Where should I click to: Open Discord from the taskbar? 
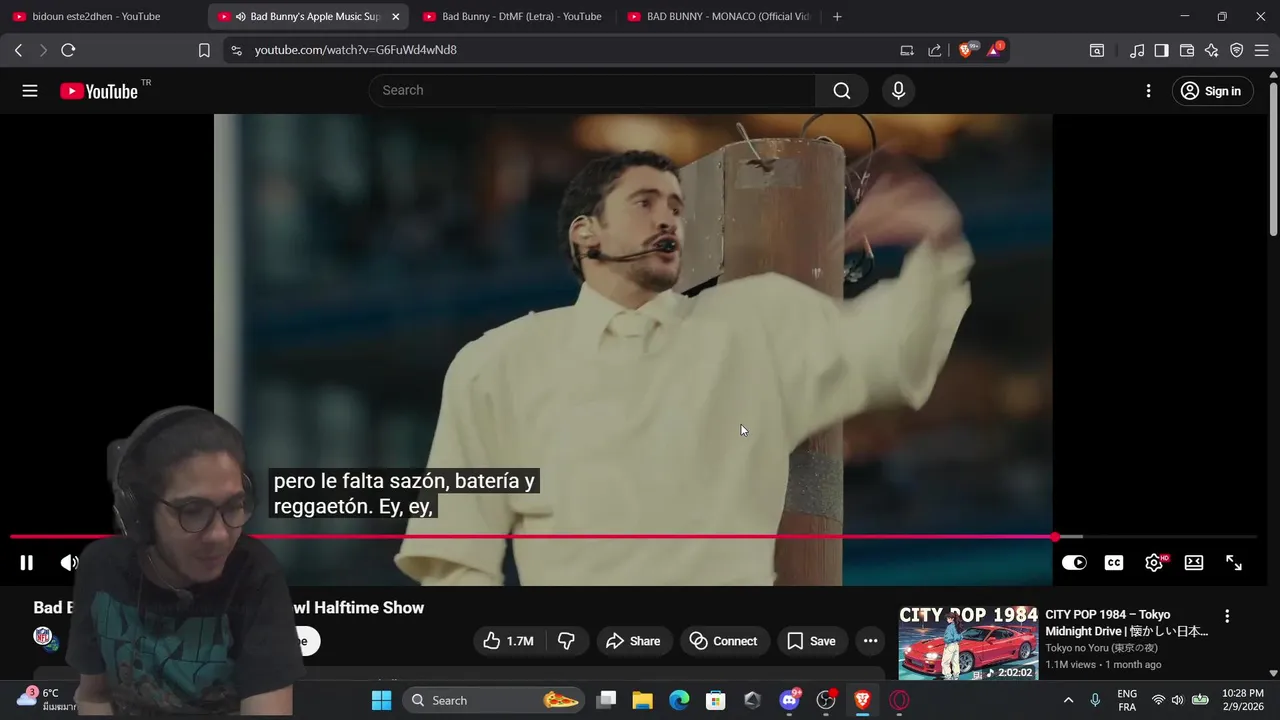click(x=789, y=700)
